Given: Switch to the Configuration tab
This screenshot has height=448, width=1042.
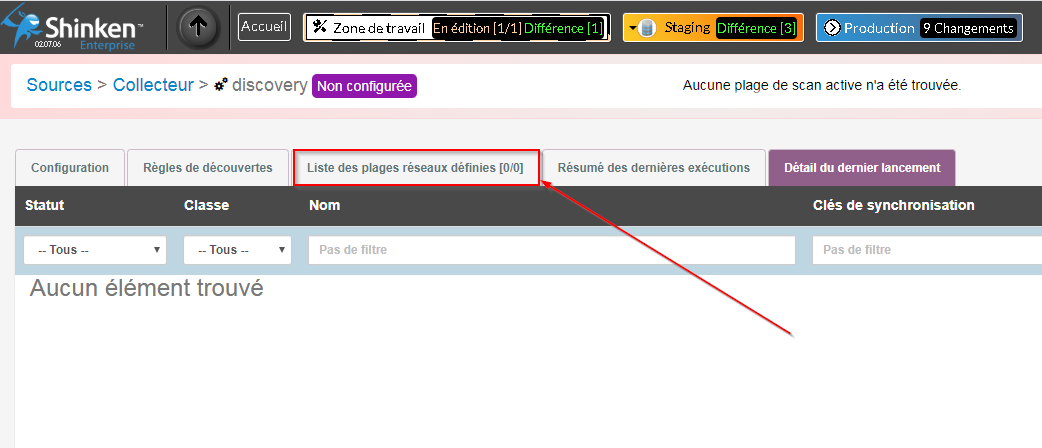Looking at the screenshot, I should coord(70,168).
